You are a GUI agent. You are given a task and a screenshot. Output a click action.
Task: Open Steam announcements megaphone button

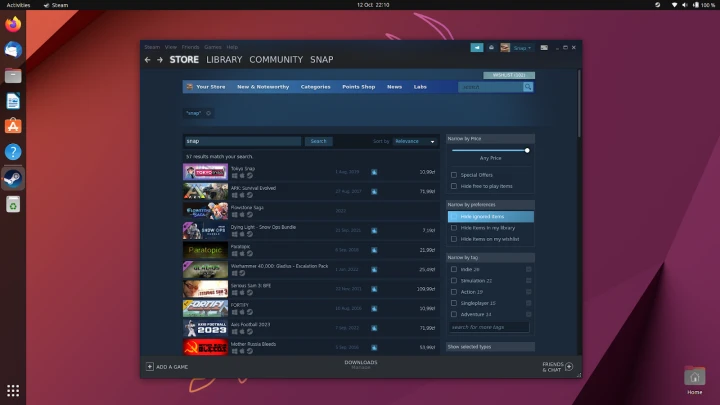tap(477, 48)
